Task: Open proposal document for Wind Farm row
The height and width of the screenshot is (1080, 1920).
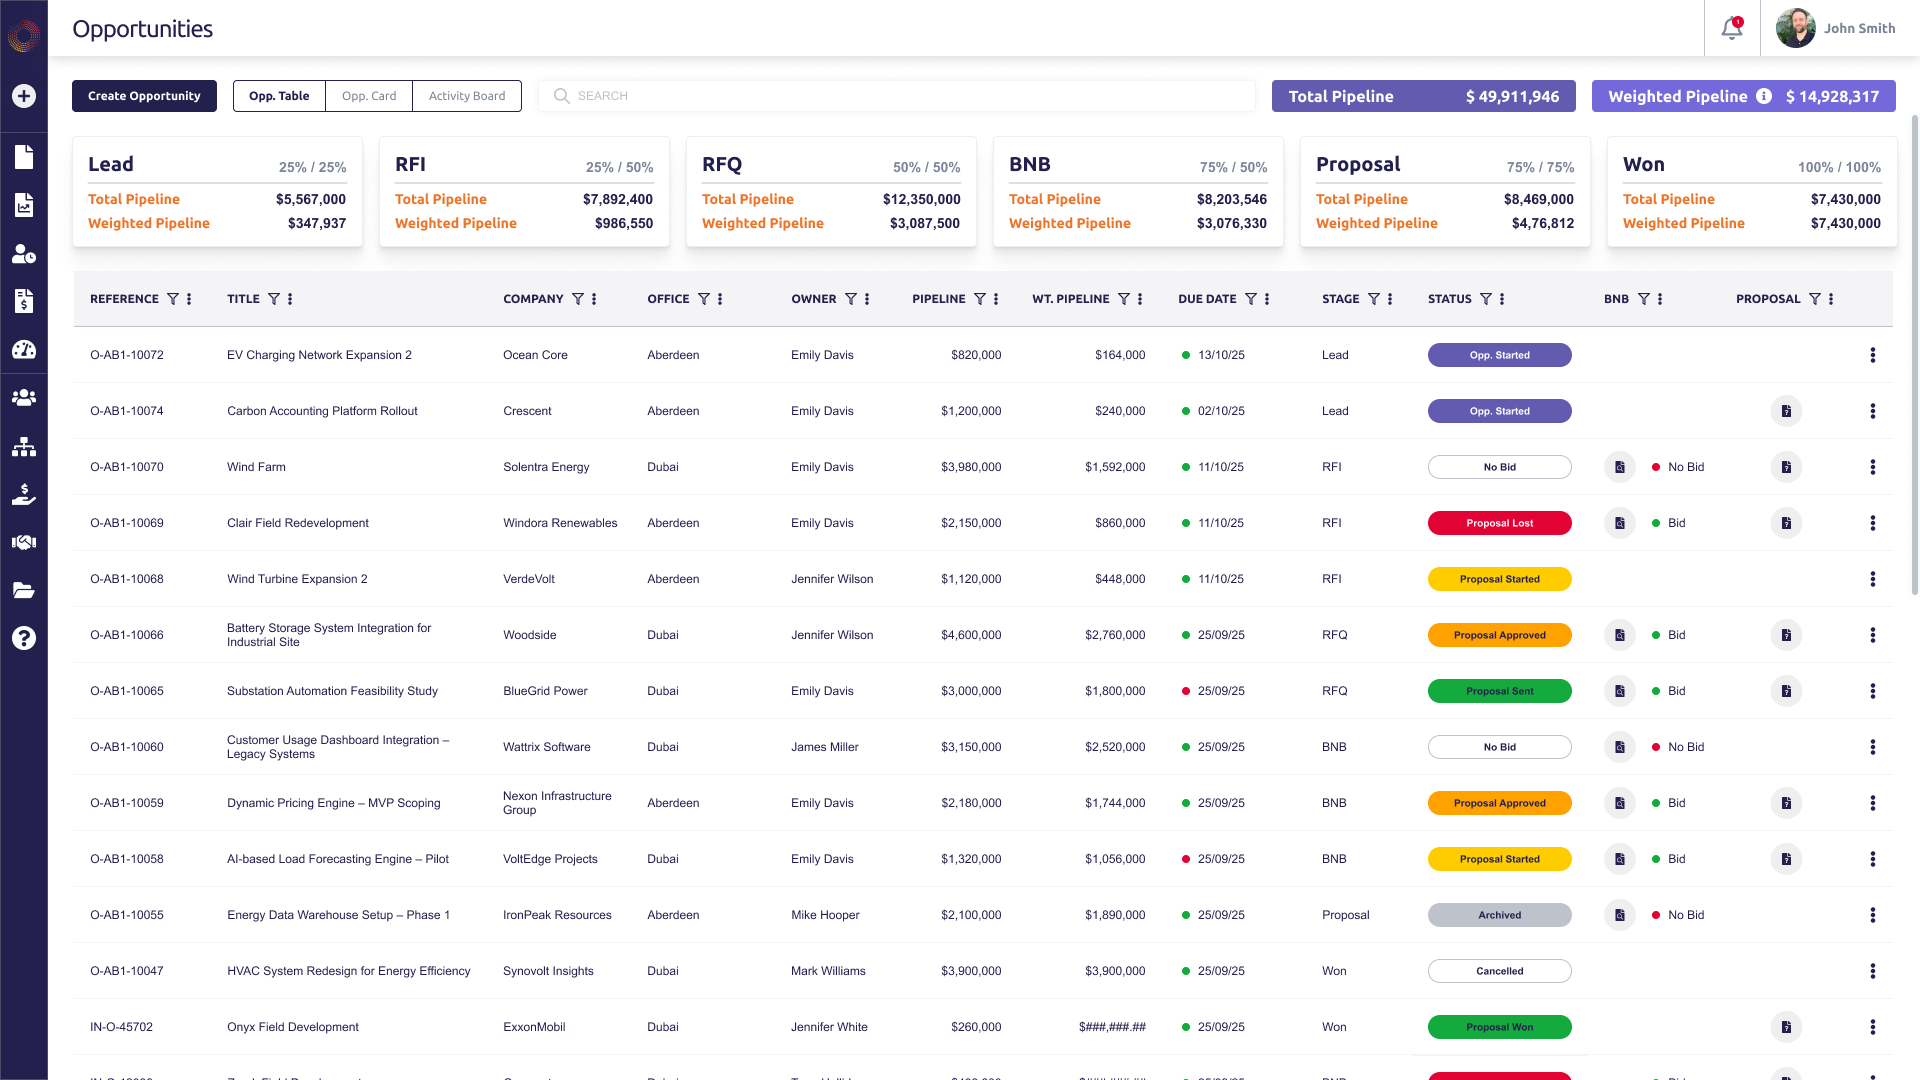Action: 1786,467
